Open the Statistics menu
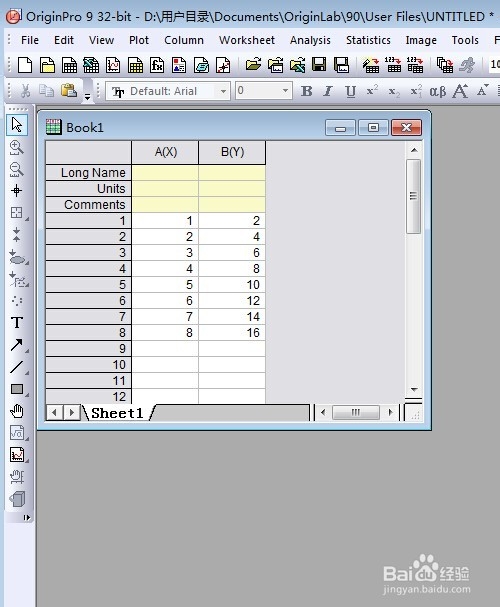The height and width of the screenshot is (607, 500). (368, 40)
